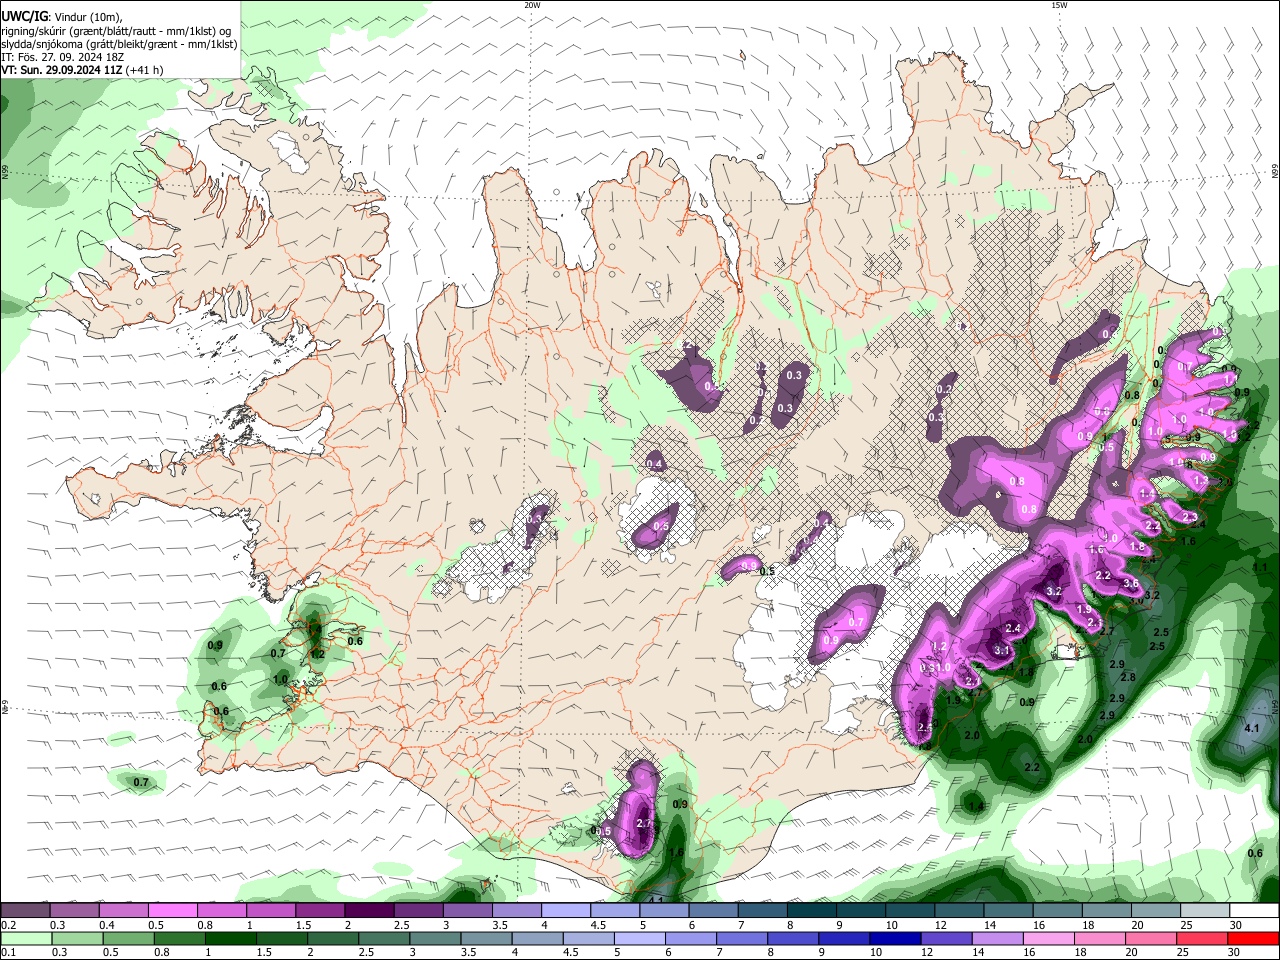Pick the 25 red rain scale swatch
This screenshot has width=1280, height=960.
[x=1203, y=938]
